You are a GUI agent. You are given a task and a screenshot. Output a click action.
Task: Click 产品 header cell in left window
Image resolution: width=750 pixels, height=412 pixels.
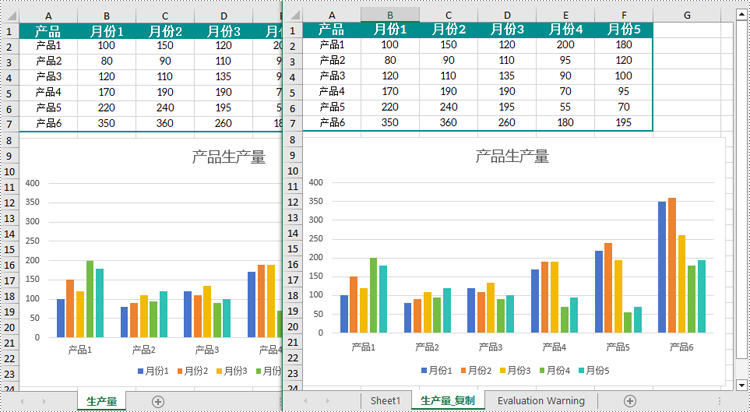coord(48,32)
